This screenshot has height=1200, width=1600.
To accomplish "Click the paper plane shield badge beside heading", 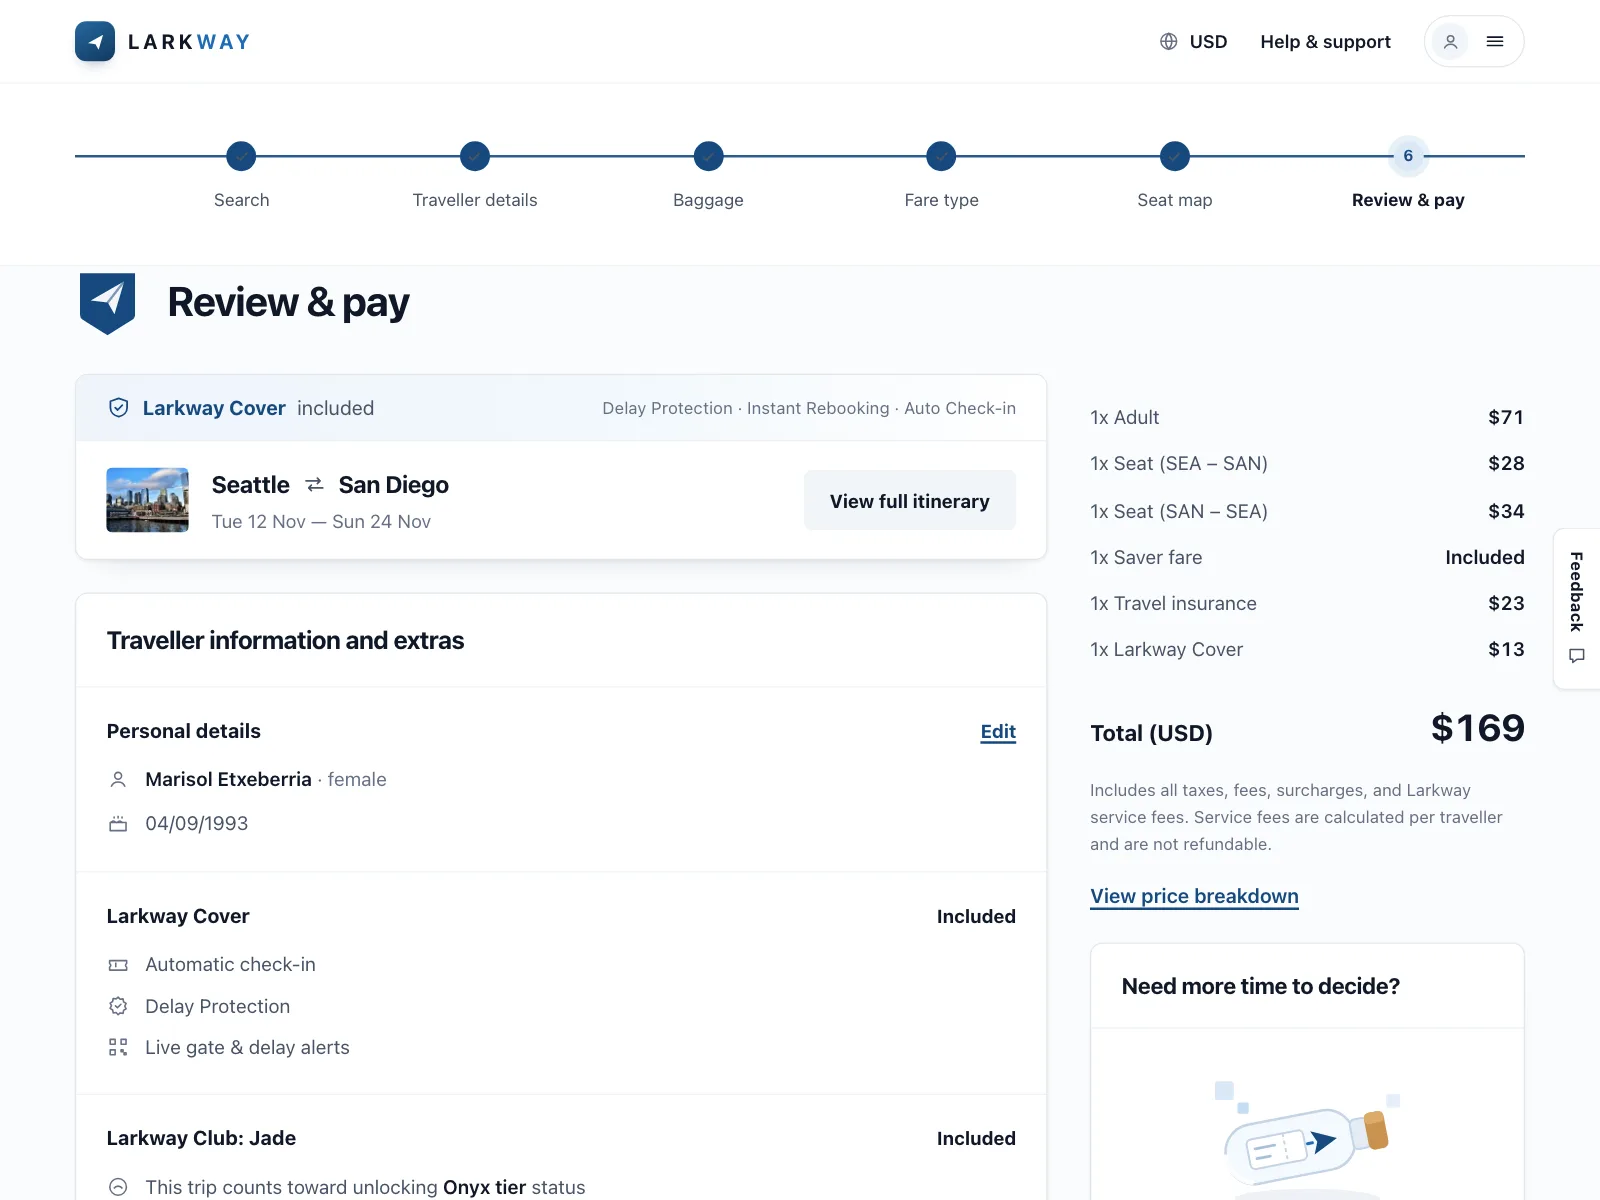I will pos(107,303).
